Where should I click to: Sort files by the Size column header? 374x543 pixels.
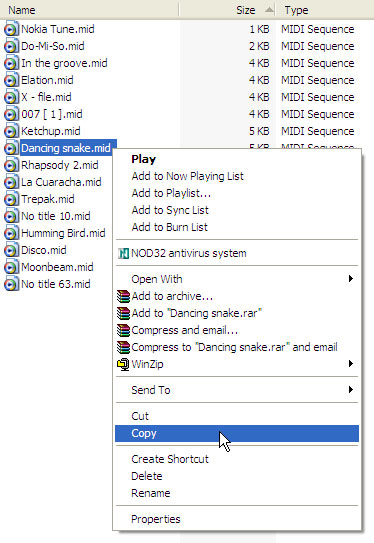227,10
